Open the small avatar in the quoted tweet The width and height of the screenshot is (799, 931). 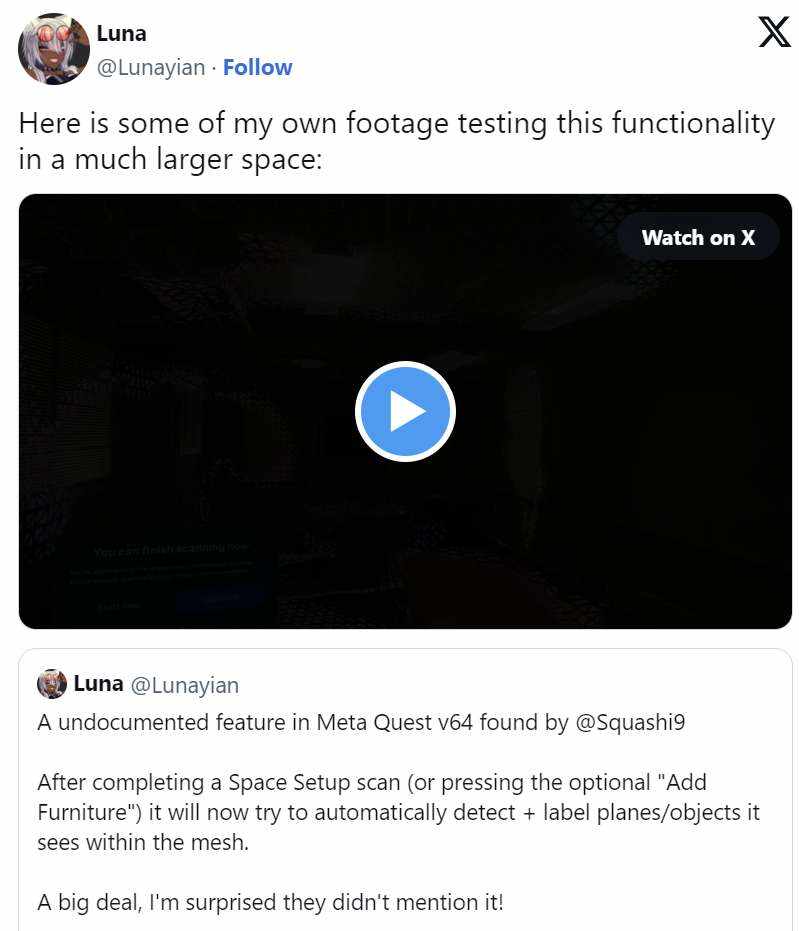pos(52,684)
